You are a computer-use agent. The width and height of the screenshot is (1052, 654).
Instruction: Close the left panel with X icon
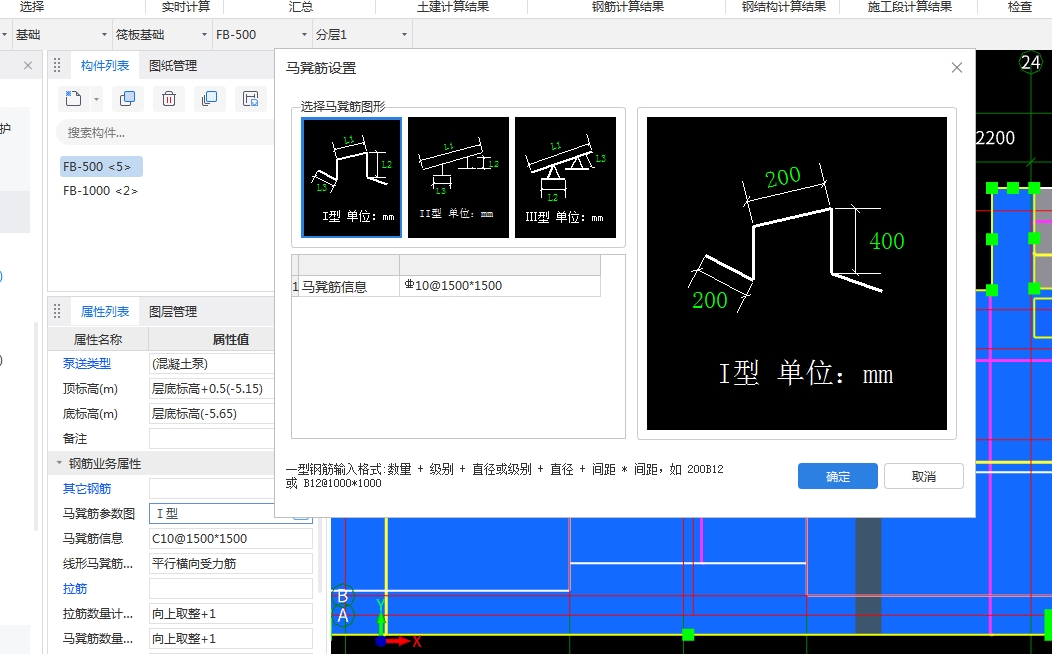(x=28, y=65)
